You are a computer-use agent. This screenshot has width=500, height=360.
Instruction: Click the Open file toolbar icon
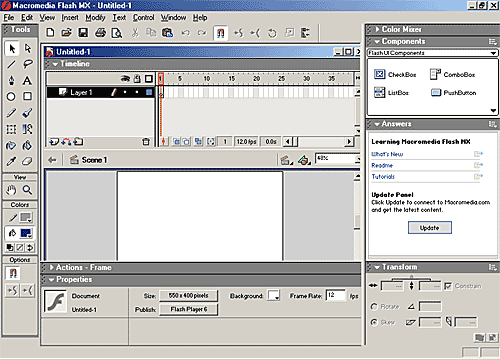pos(67,32)
